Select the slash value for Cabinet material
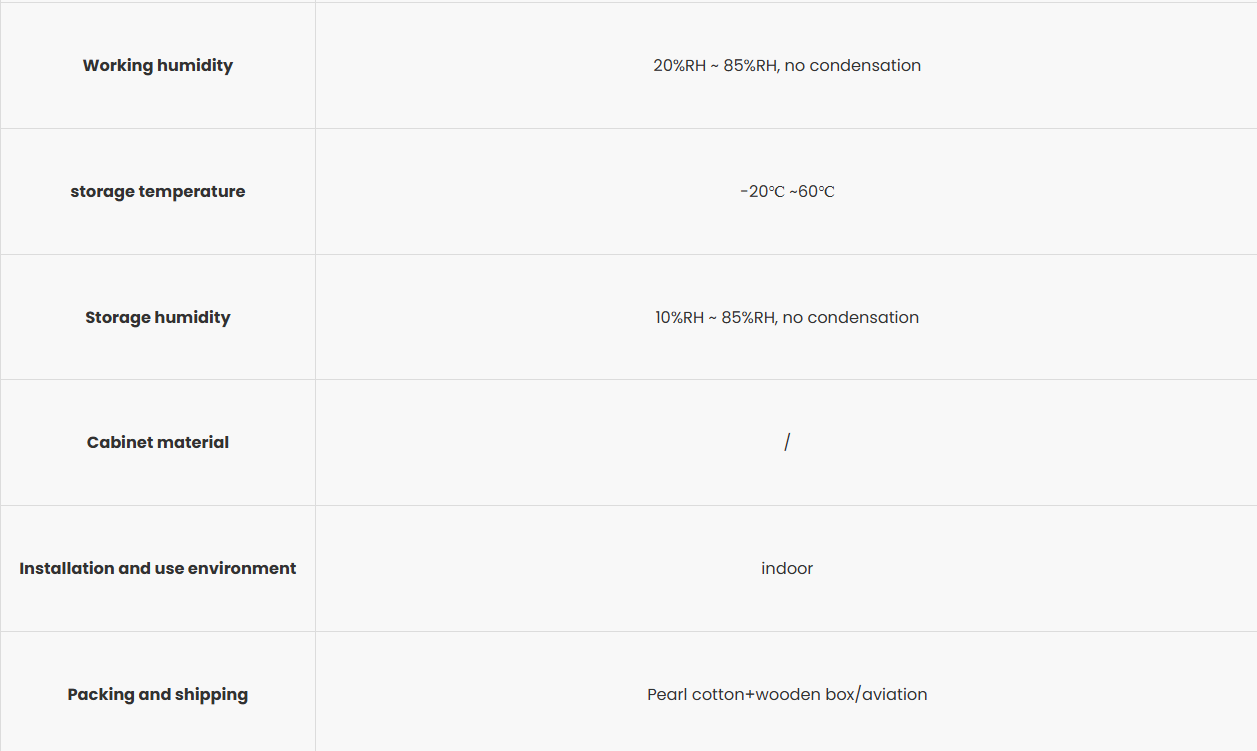Image resolution: width=1257 pixels, height=751 pixels. 787,443
